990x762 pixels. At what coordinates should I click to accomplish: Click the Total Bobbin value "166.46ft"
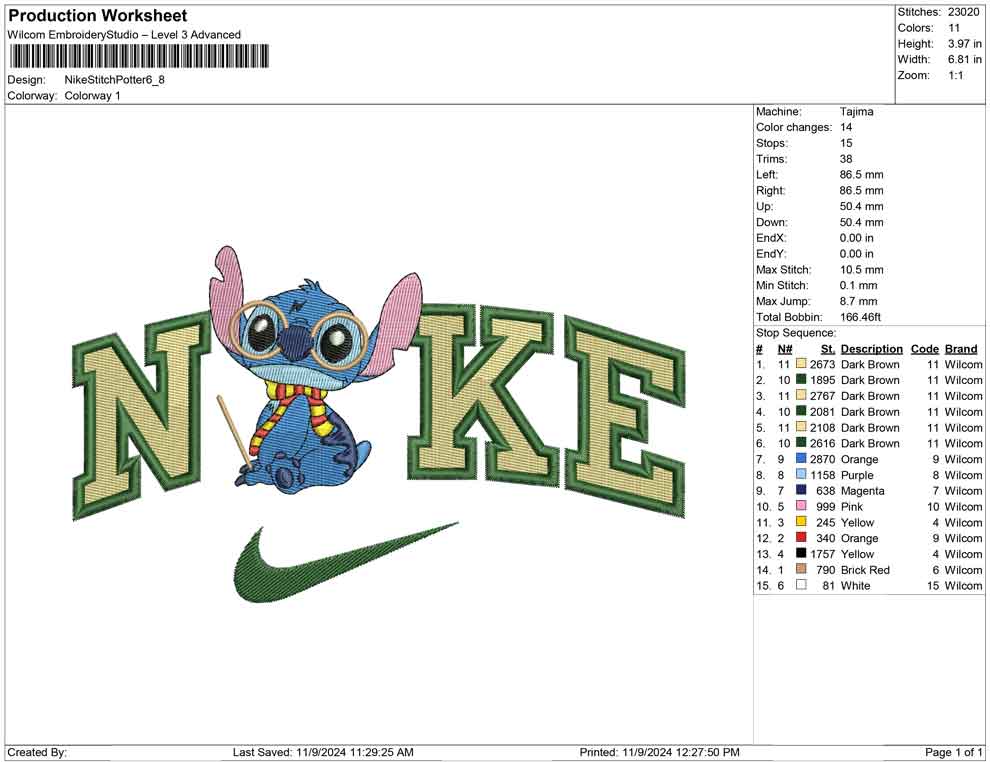[x=860, y=317]
